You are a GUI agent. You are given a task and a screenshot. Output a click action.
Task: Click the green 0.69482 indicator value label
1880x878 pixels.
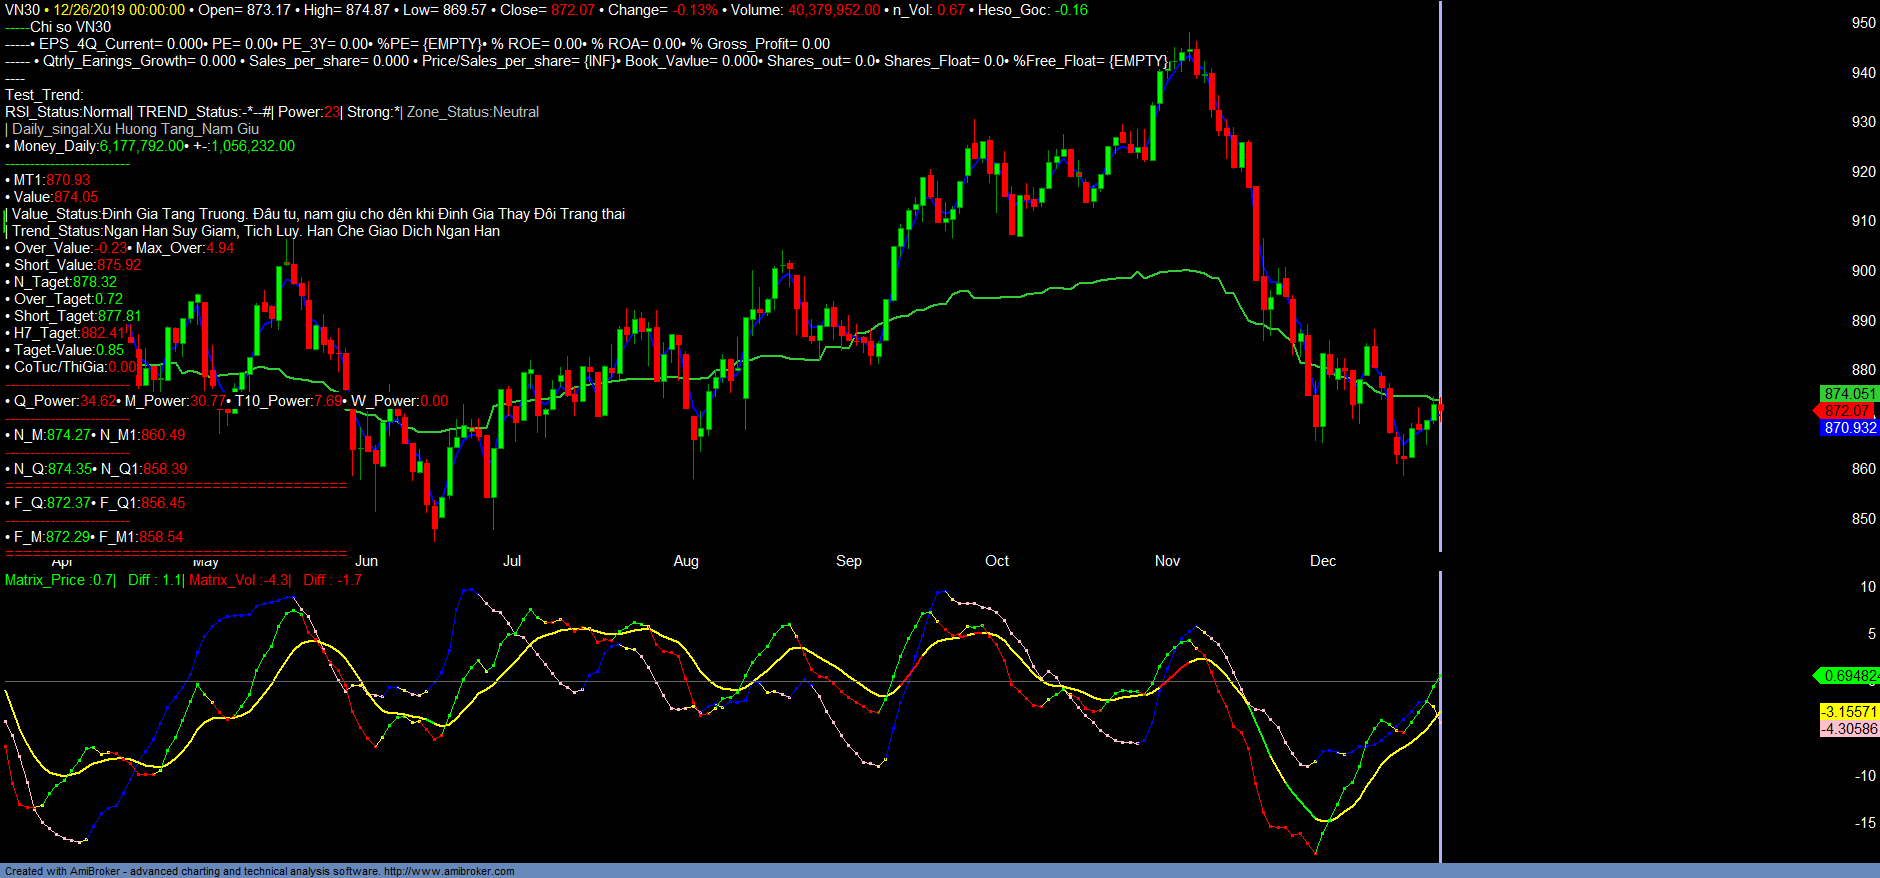1850,676
